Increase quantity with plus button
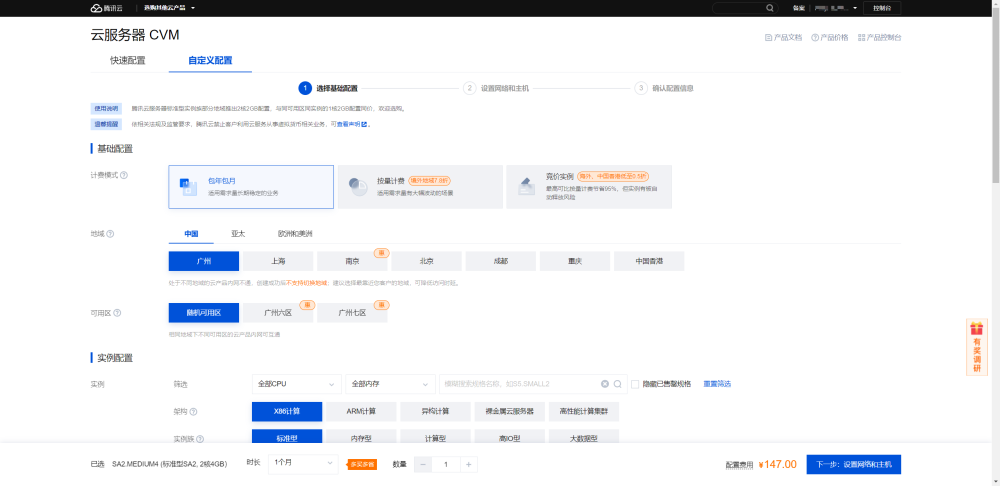This screenshot has height=486, width=1000. pos(469,464)
